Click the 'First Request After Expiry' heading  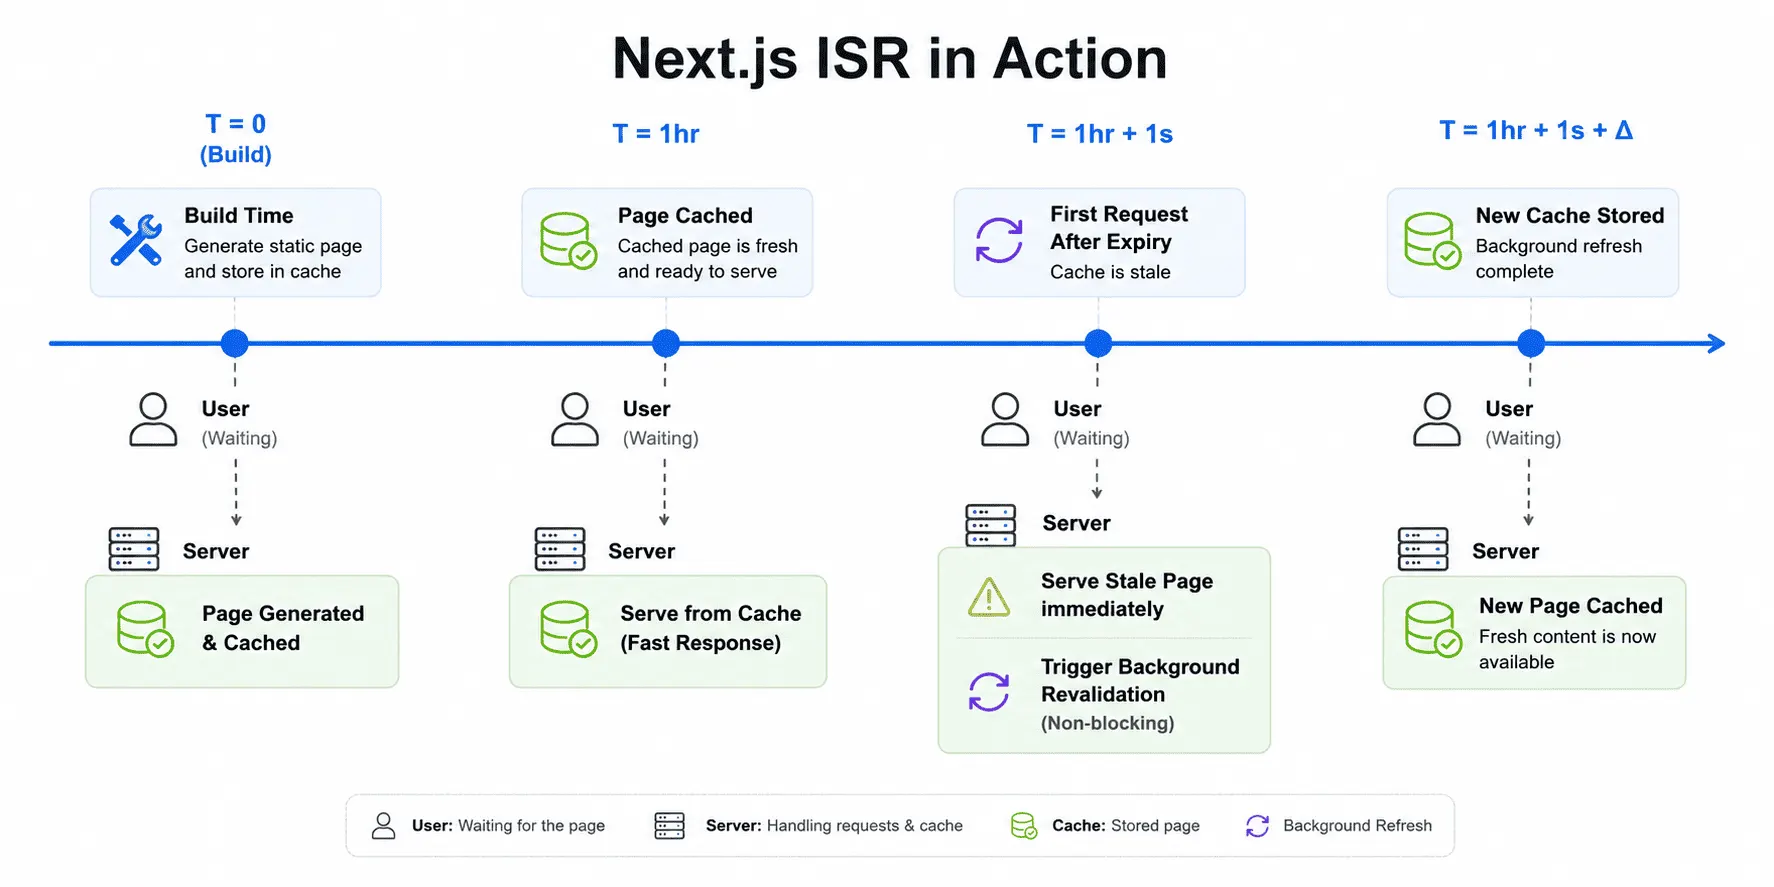(x=1119, y=228)
